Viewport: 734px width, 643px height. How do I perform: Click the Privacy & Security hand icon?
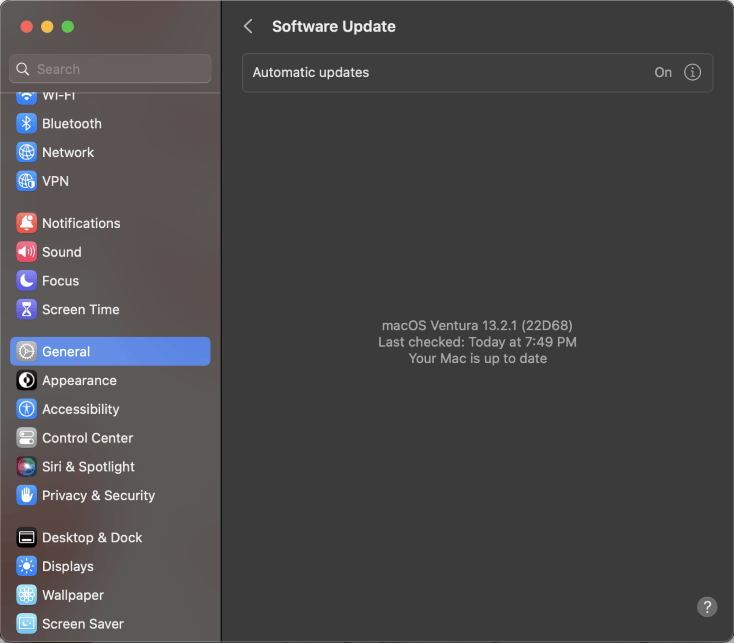(26, 495)
